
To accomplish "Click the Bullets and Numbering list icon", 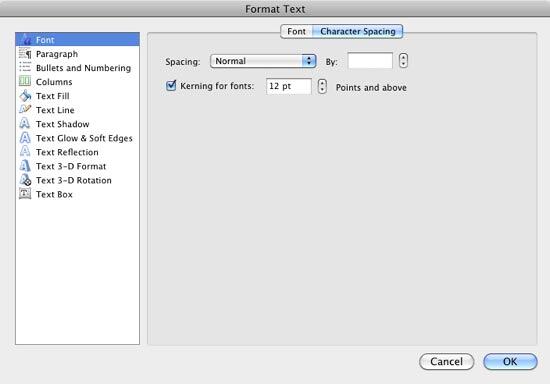I will click(25, 67).
